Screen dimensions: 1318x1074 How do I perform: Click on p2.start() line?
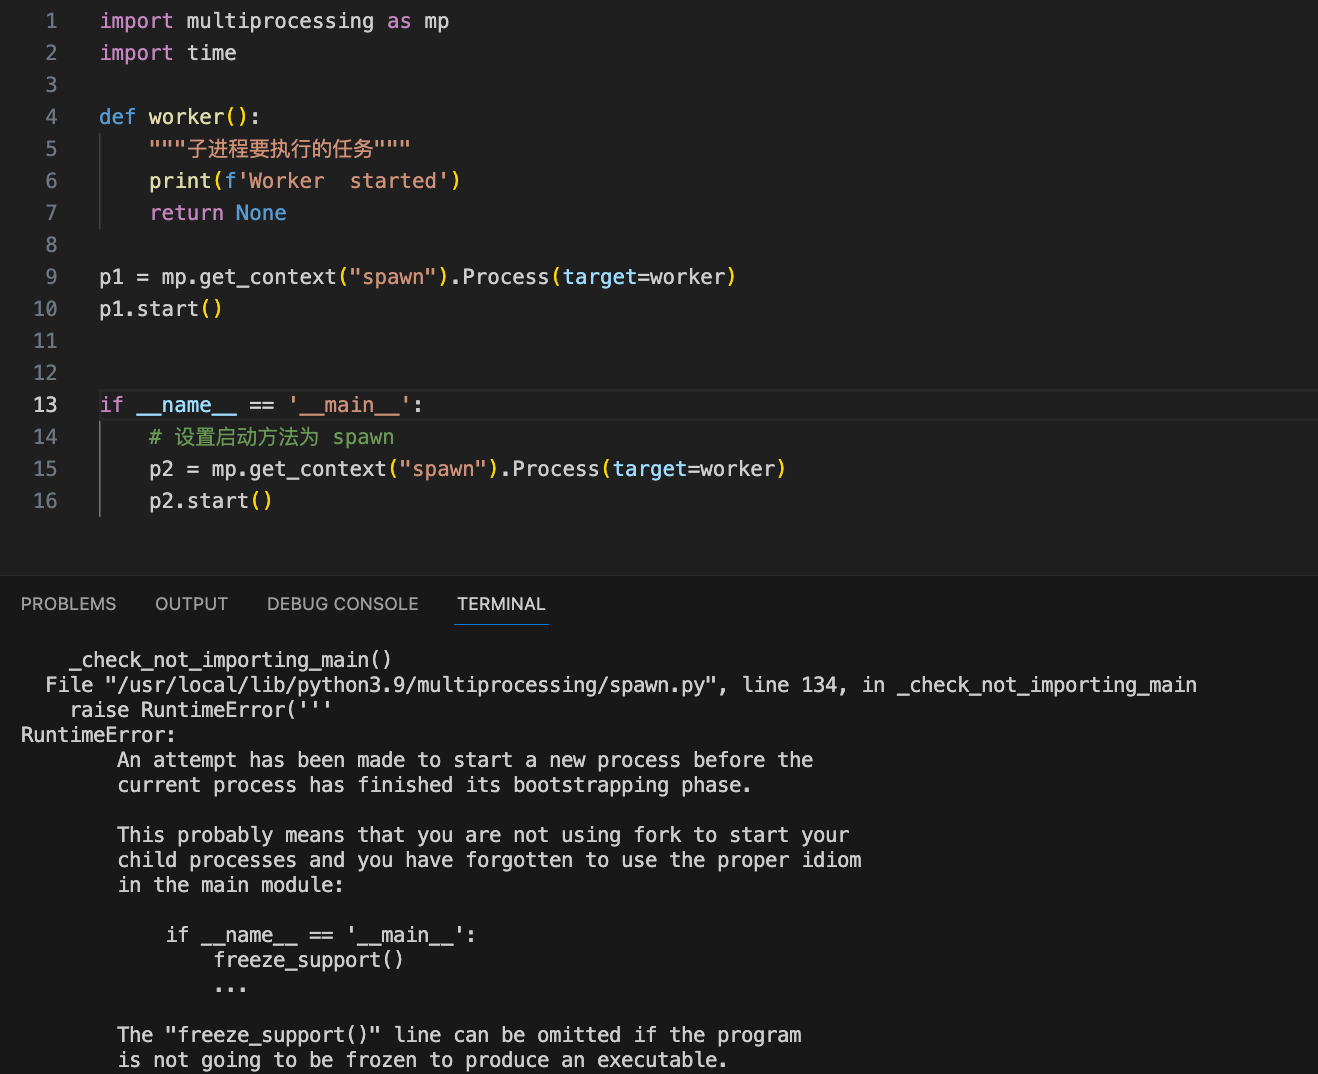[210, 501]
